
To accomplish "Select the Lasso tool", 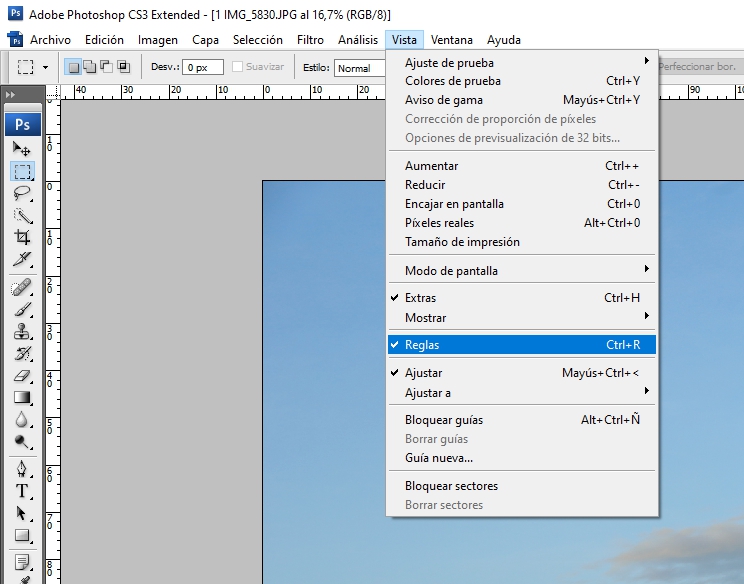I will [22, 193].
